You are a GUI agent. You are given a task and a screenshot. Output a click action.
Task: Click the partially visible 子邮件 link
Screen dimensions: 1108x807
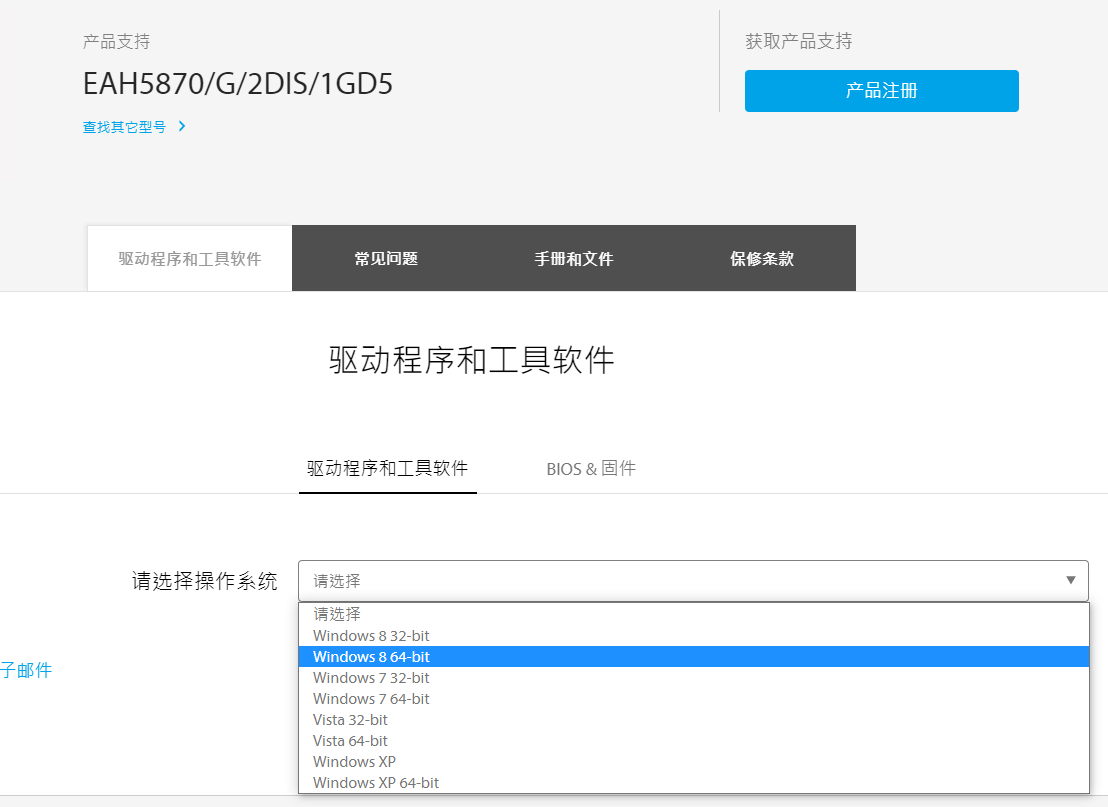tap(26, 671)
